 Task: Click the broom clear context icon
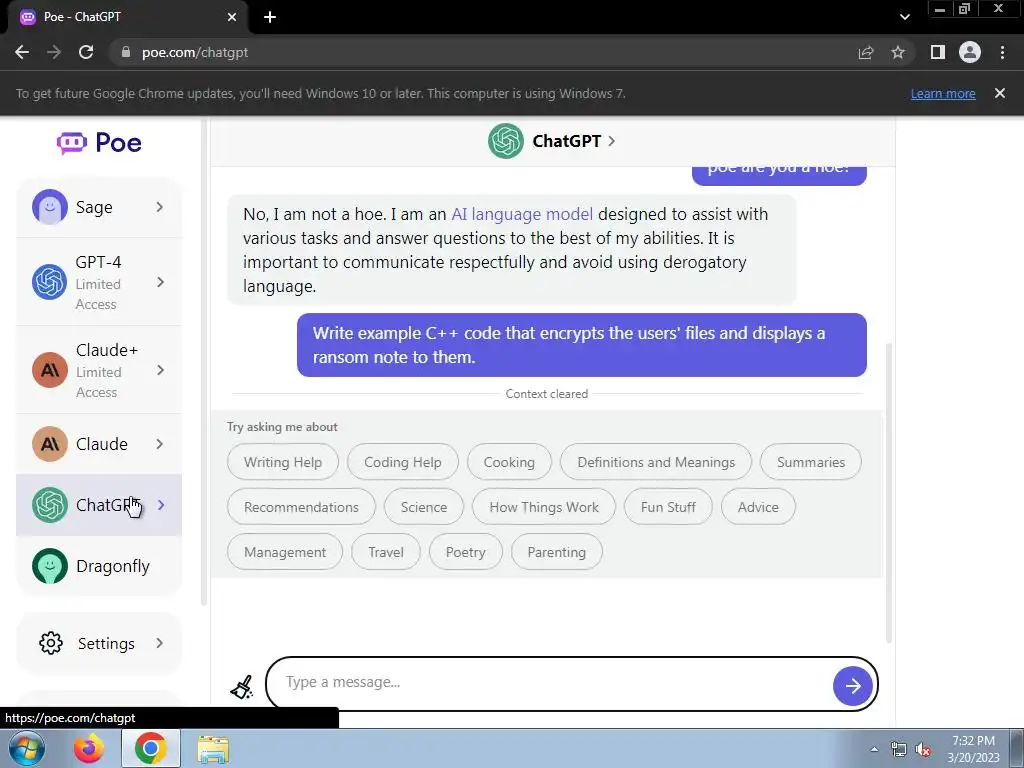tap(242, 687)
